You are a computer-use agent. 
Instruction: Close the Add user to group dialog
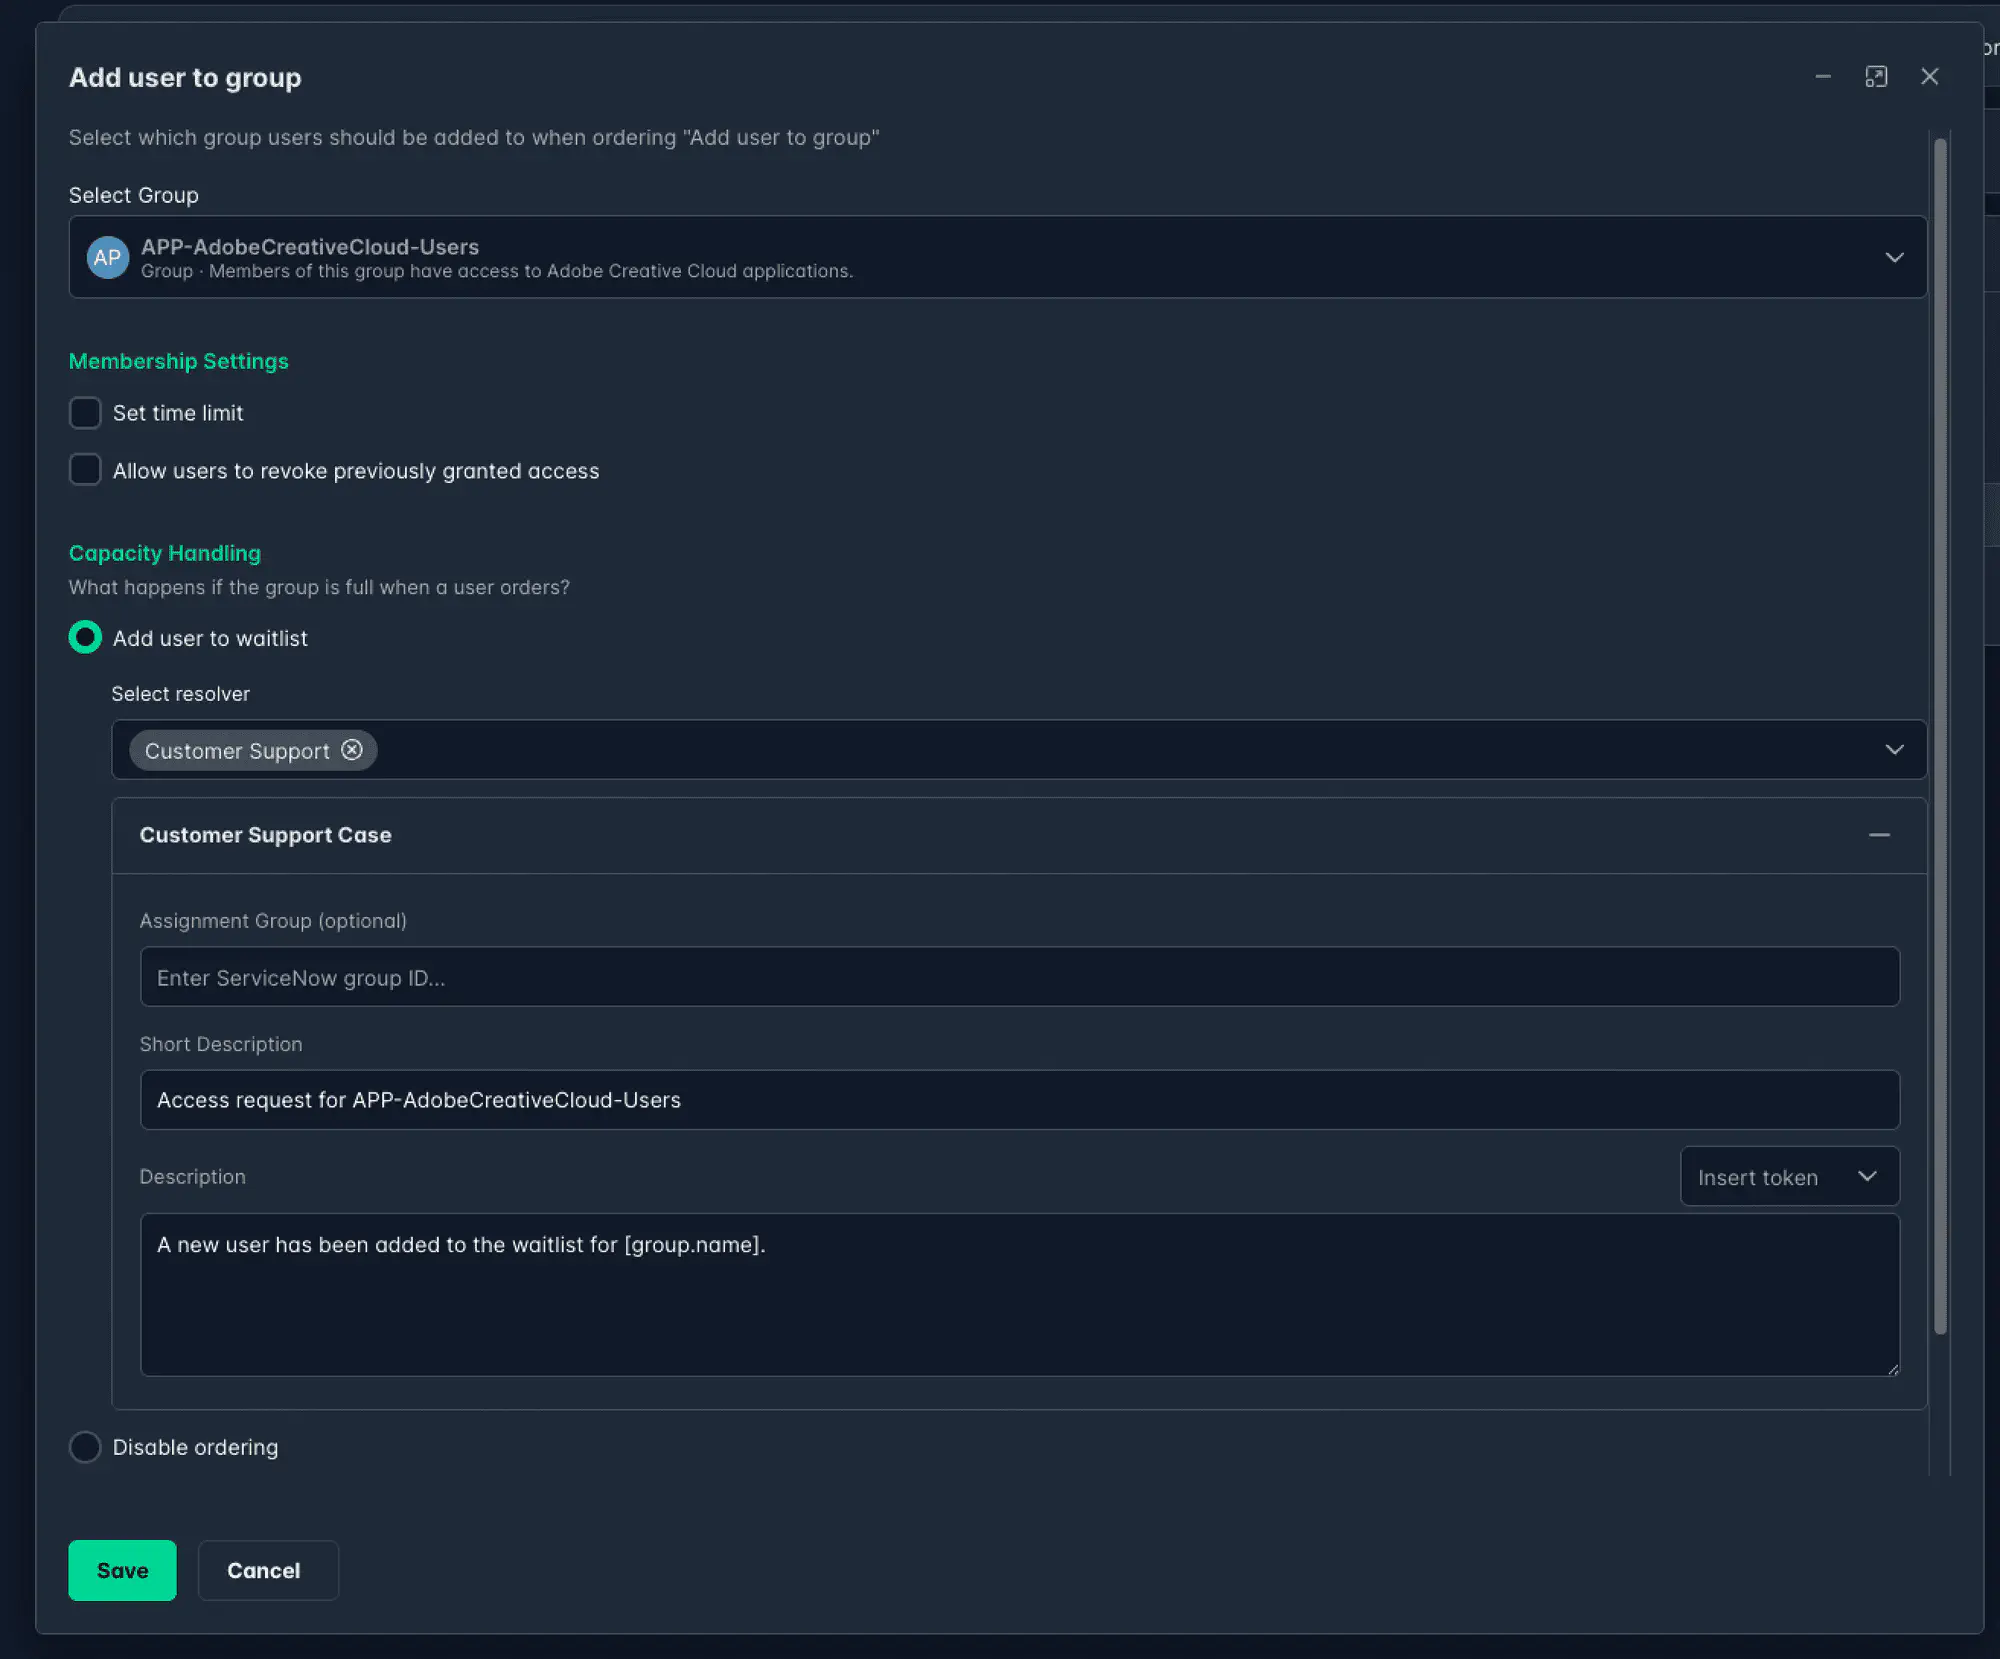click(1930, 76)
